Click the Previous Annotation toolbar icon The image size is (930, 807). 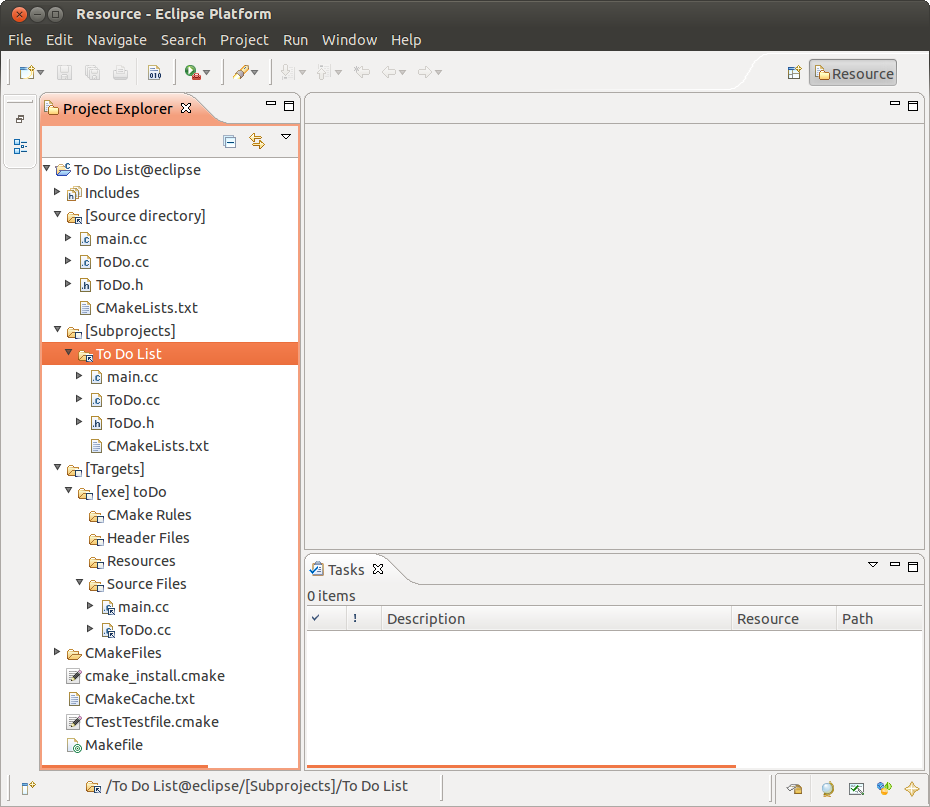(x=323, y=72)
